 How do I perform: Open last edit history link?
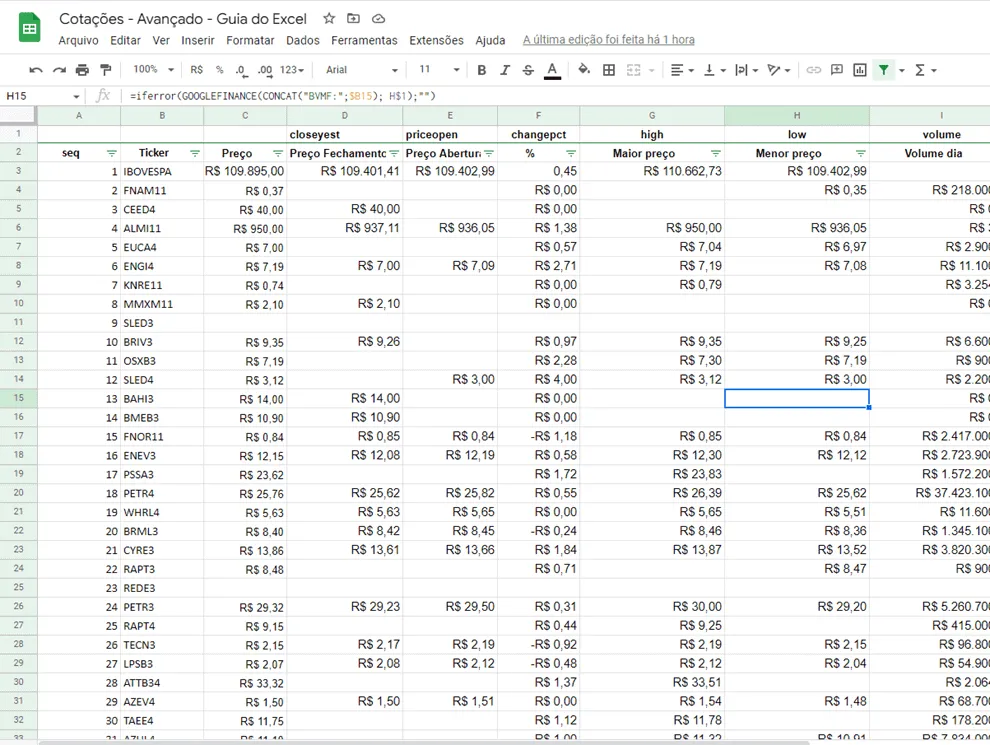609,40
